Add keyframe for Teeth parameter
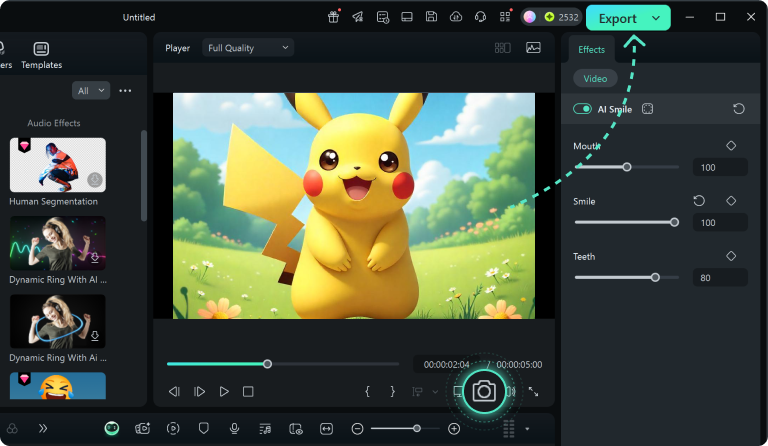The image size is (768, 446). 731,256
